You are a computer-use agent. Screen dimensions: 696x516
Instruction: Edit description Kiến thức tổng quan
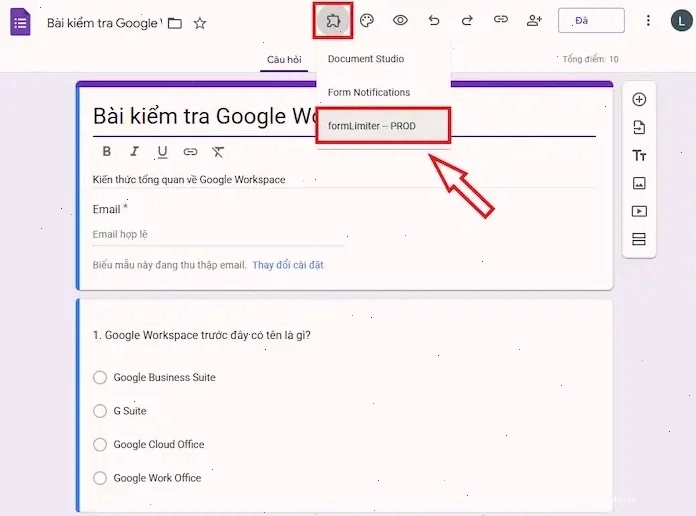pyautogui.click(x=344, y=179)
